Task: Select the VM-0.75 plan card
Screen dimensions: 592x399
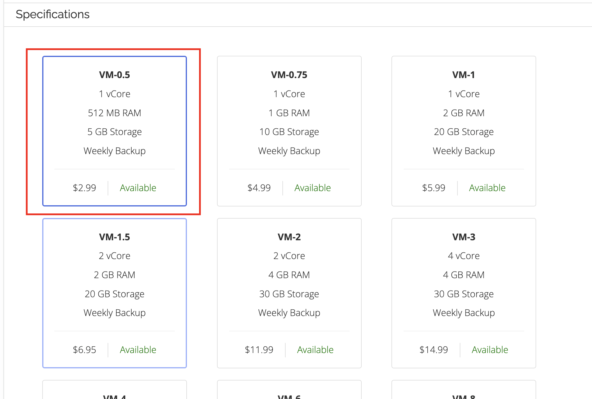Action: (x=289, y=131)
